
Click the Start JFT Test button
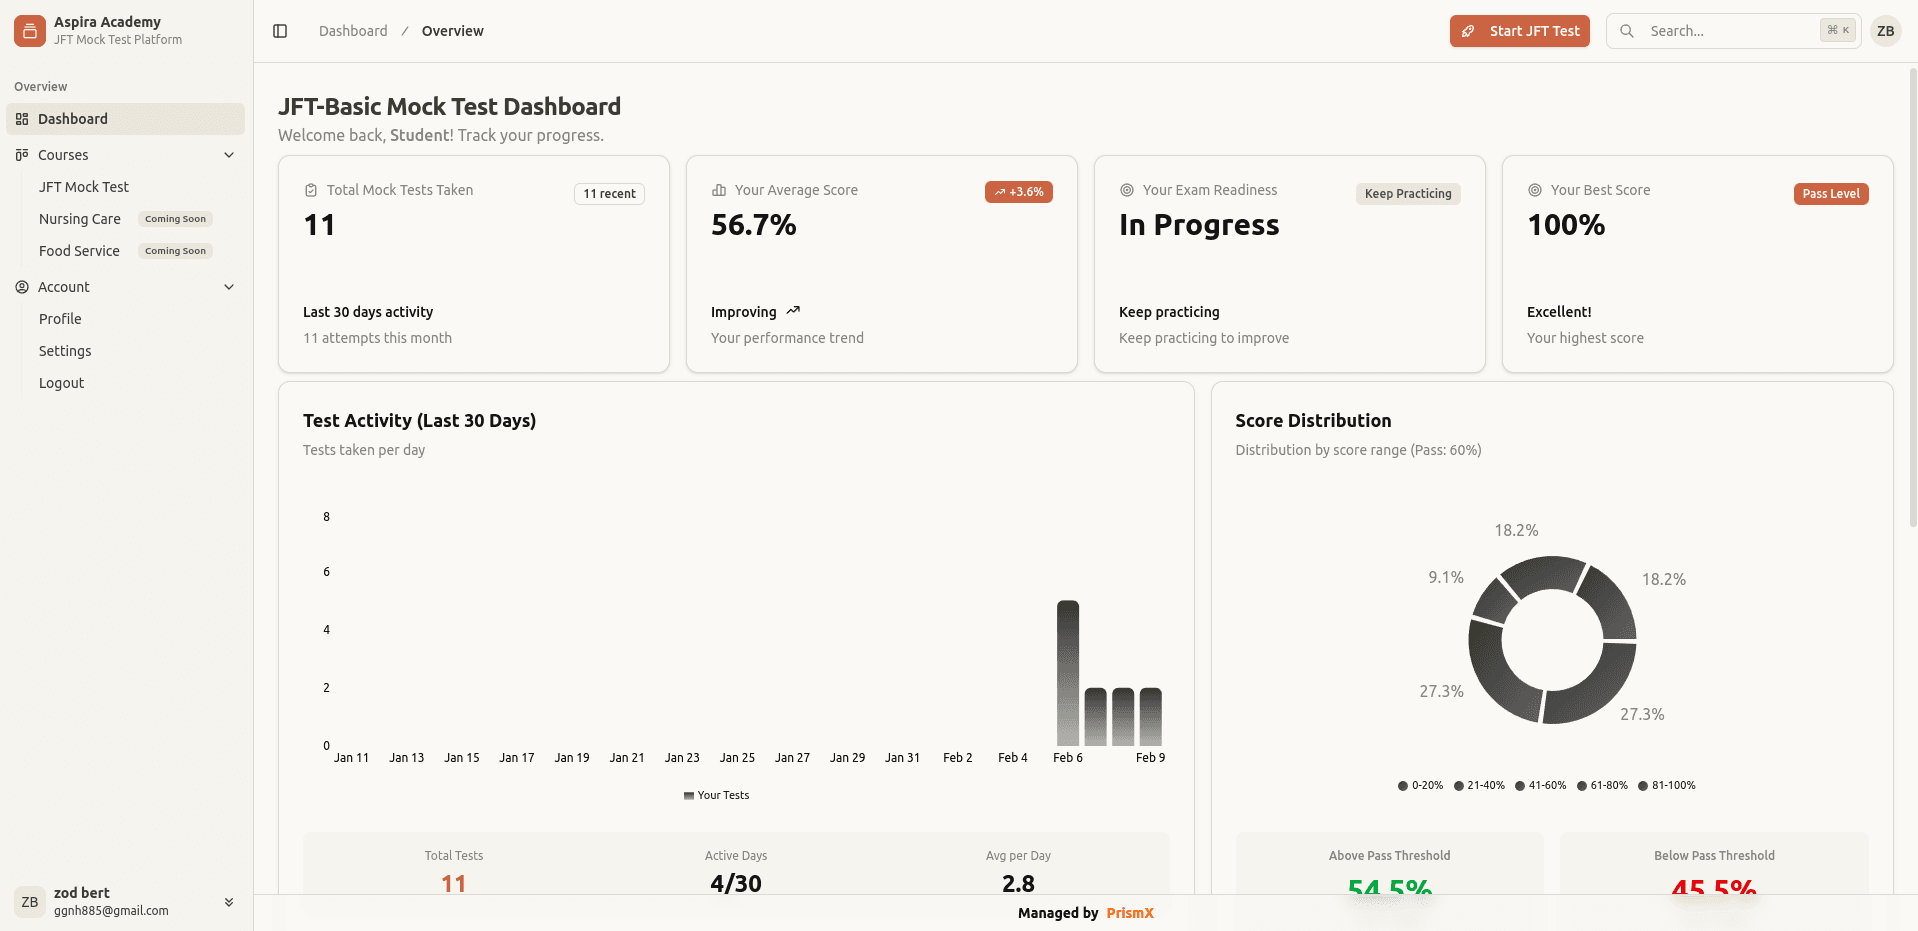tap(1519, 31)
